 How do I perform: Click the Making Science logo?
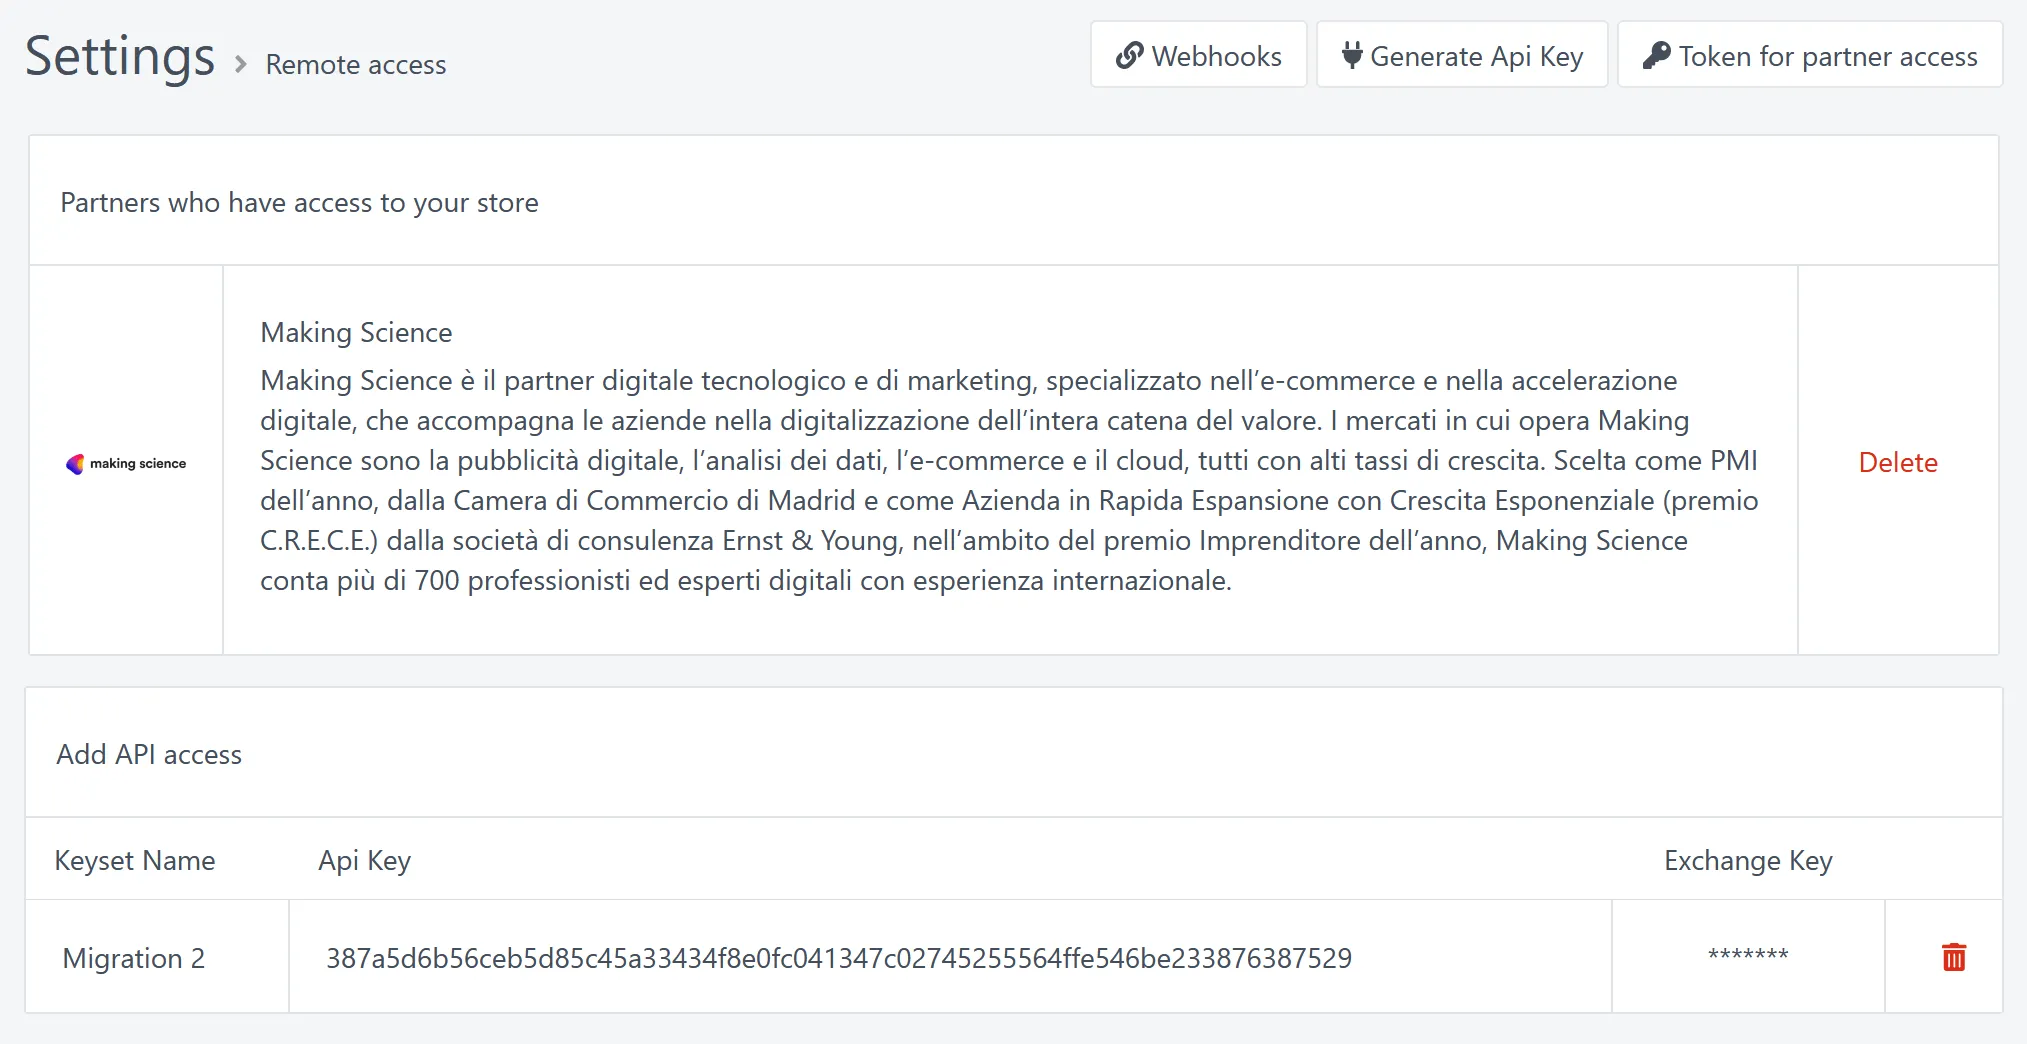(x=126, y=463)
